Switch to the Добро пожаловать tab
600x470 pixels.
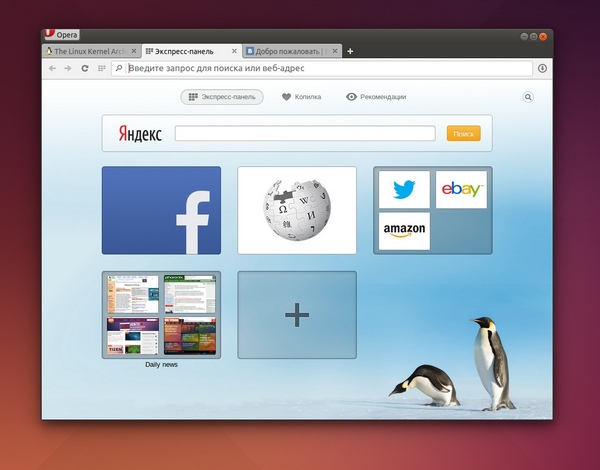[292, 51]
